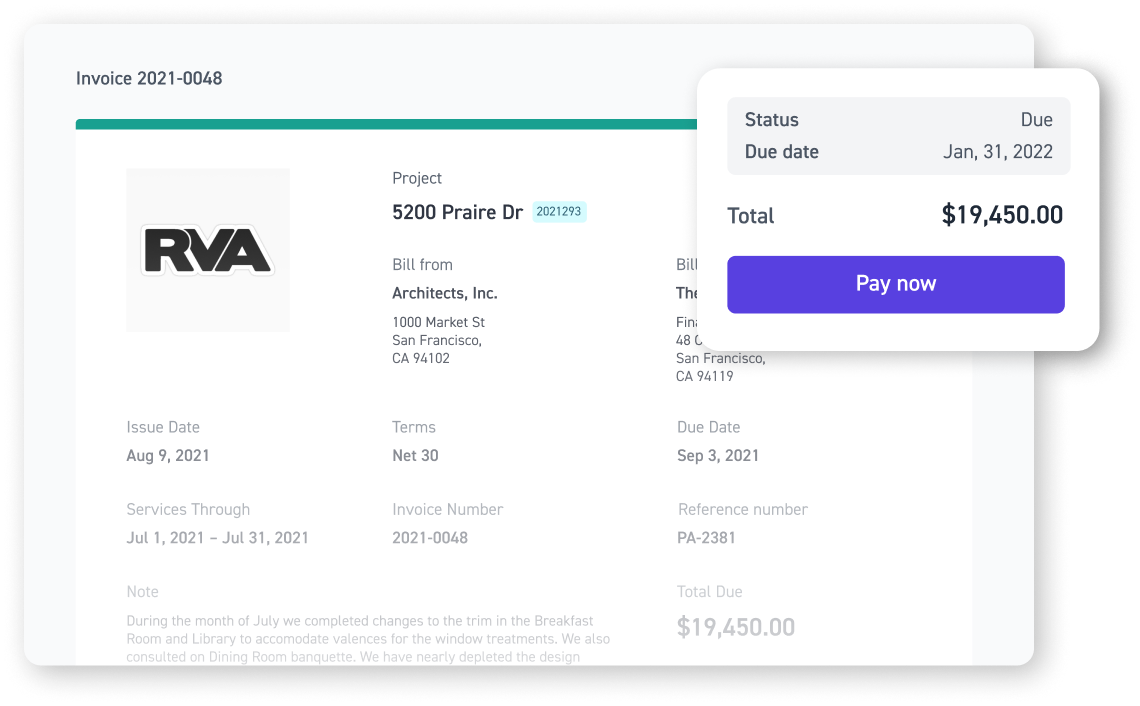Click the PA-2381 reference number

coord(706,537)
